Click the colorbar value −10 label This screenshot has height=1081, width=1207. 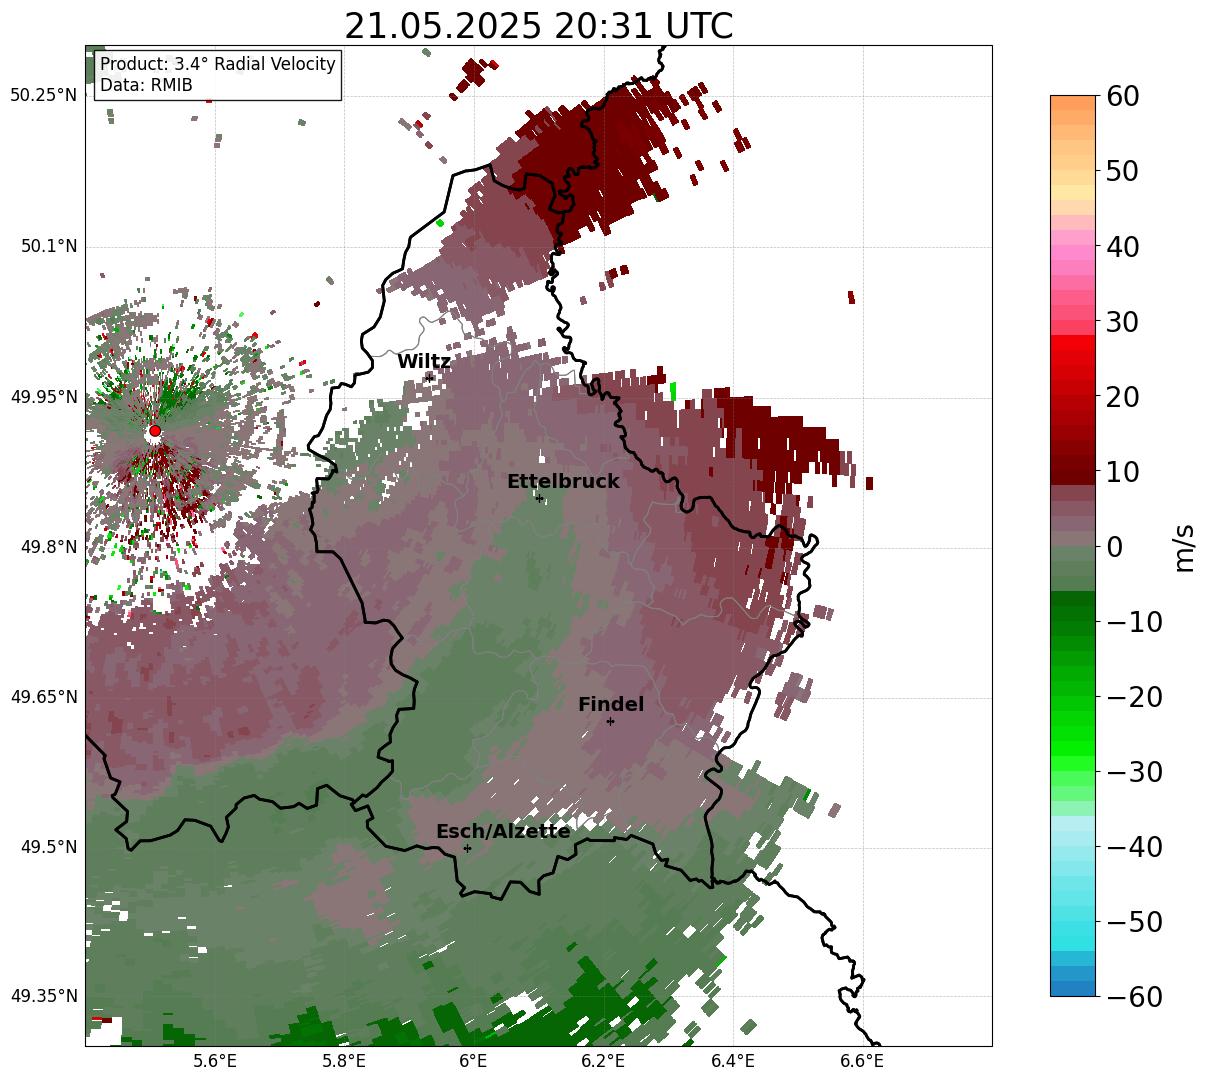coord(1134,622)
